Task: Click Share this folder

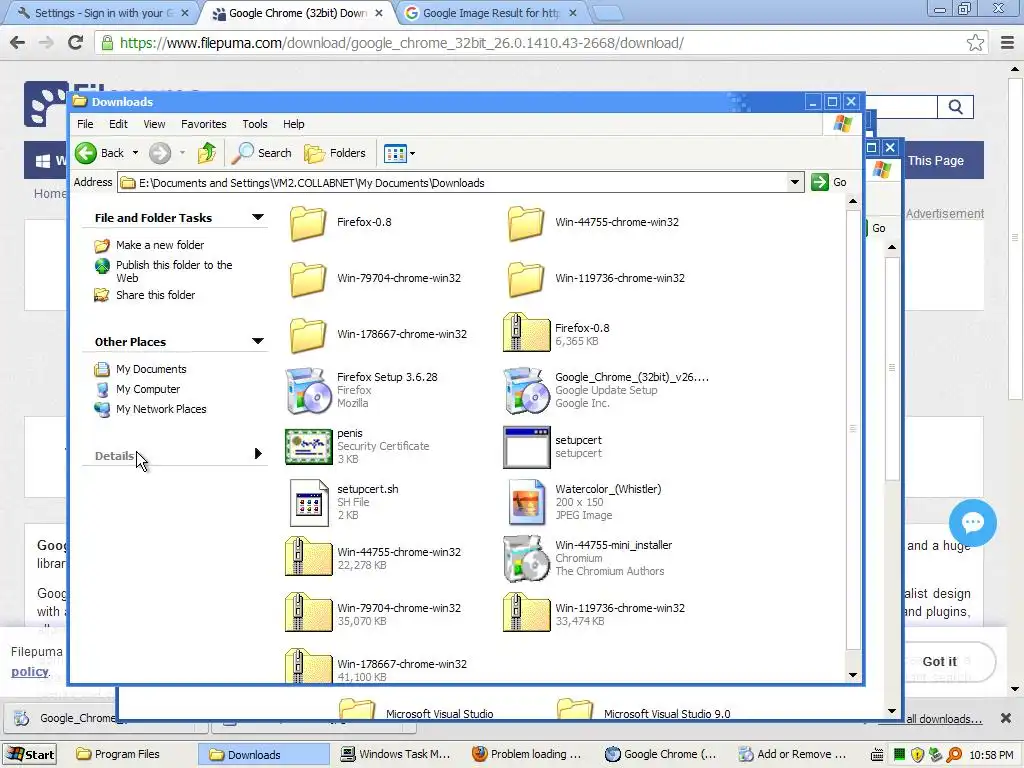Action: pyautogui.click(x=155, y=295)
